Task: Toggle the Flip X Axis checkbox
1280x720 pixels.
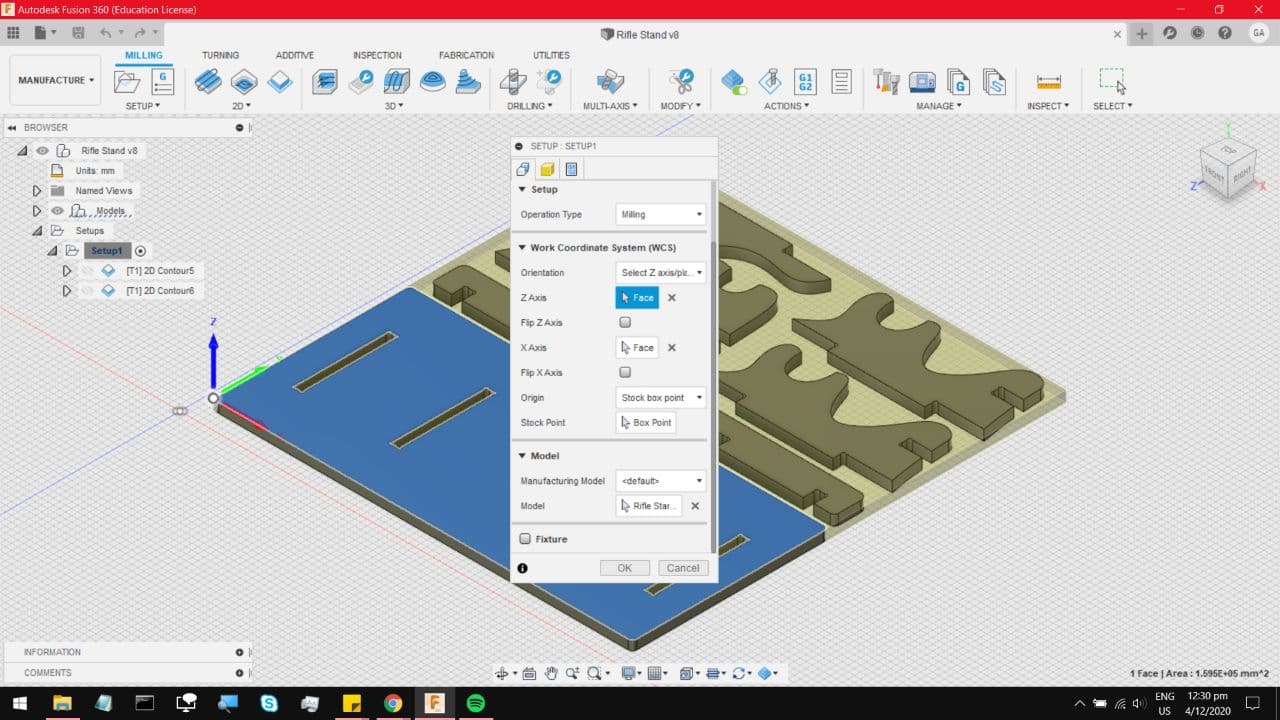Action: coord(625,372)
